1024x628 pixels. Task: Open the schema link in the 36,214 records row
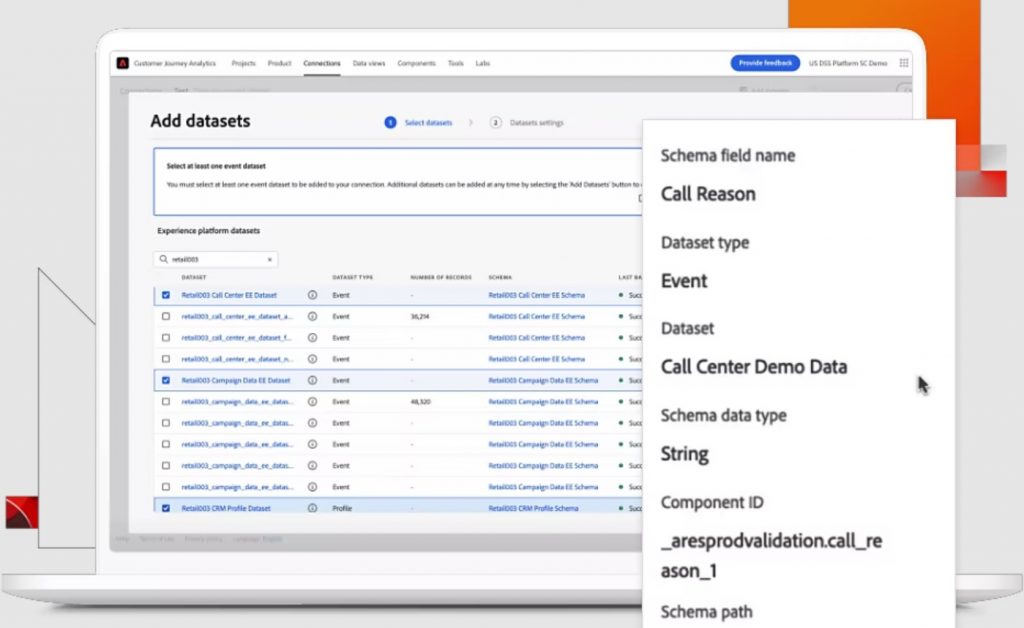click(x=537, y=317)
